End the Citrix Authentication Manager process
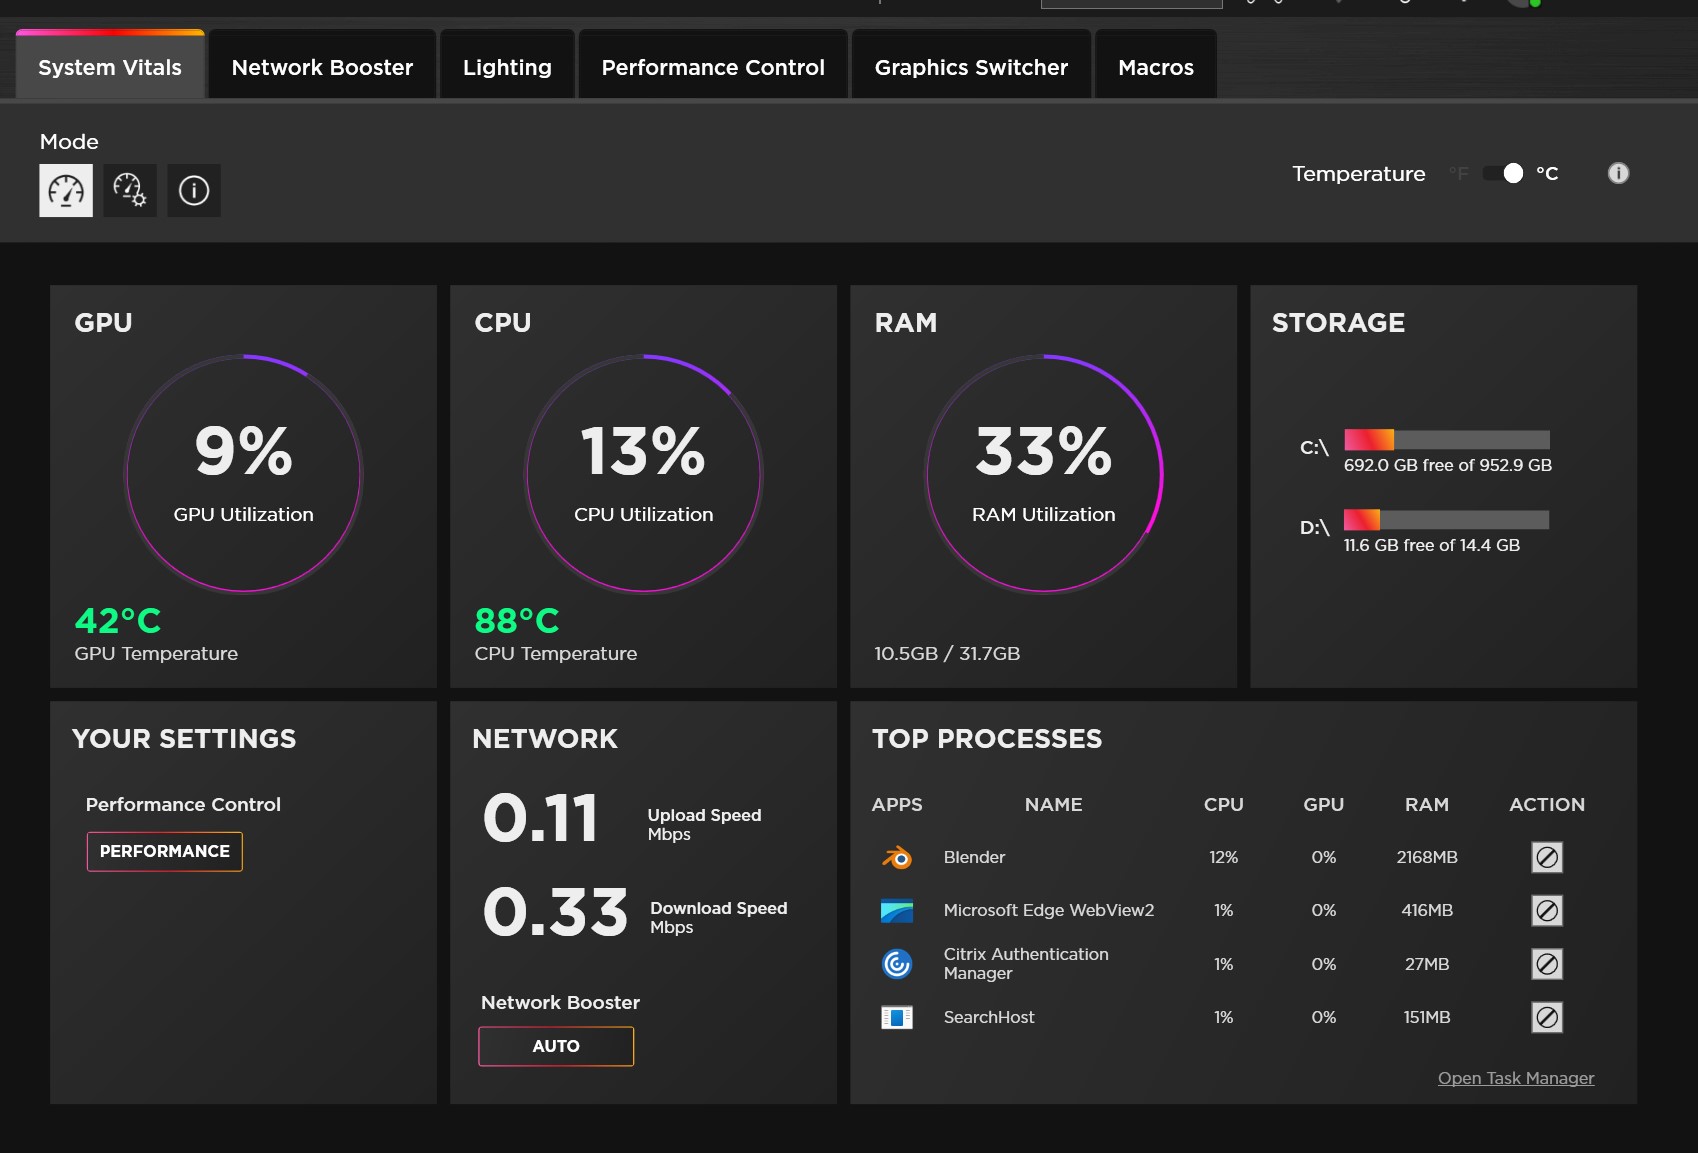Viewport: 1698px width, 1153px height. pos(1547,964)
